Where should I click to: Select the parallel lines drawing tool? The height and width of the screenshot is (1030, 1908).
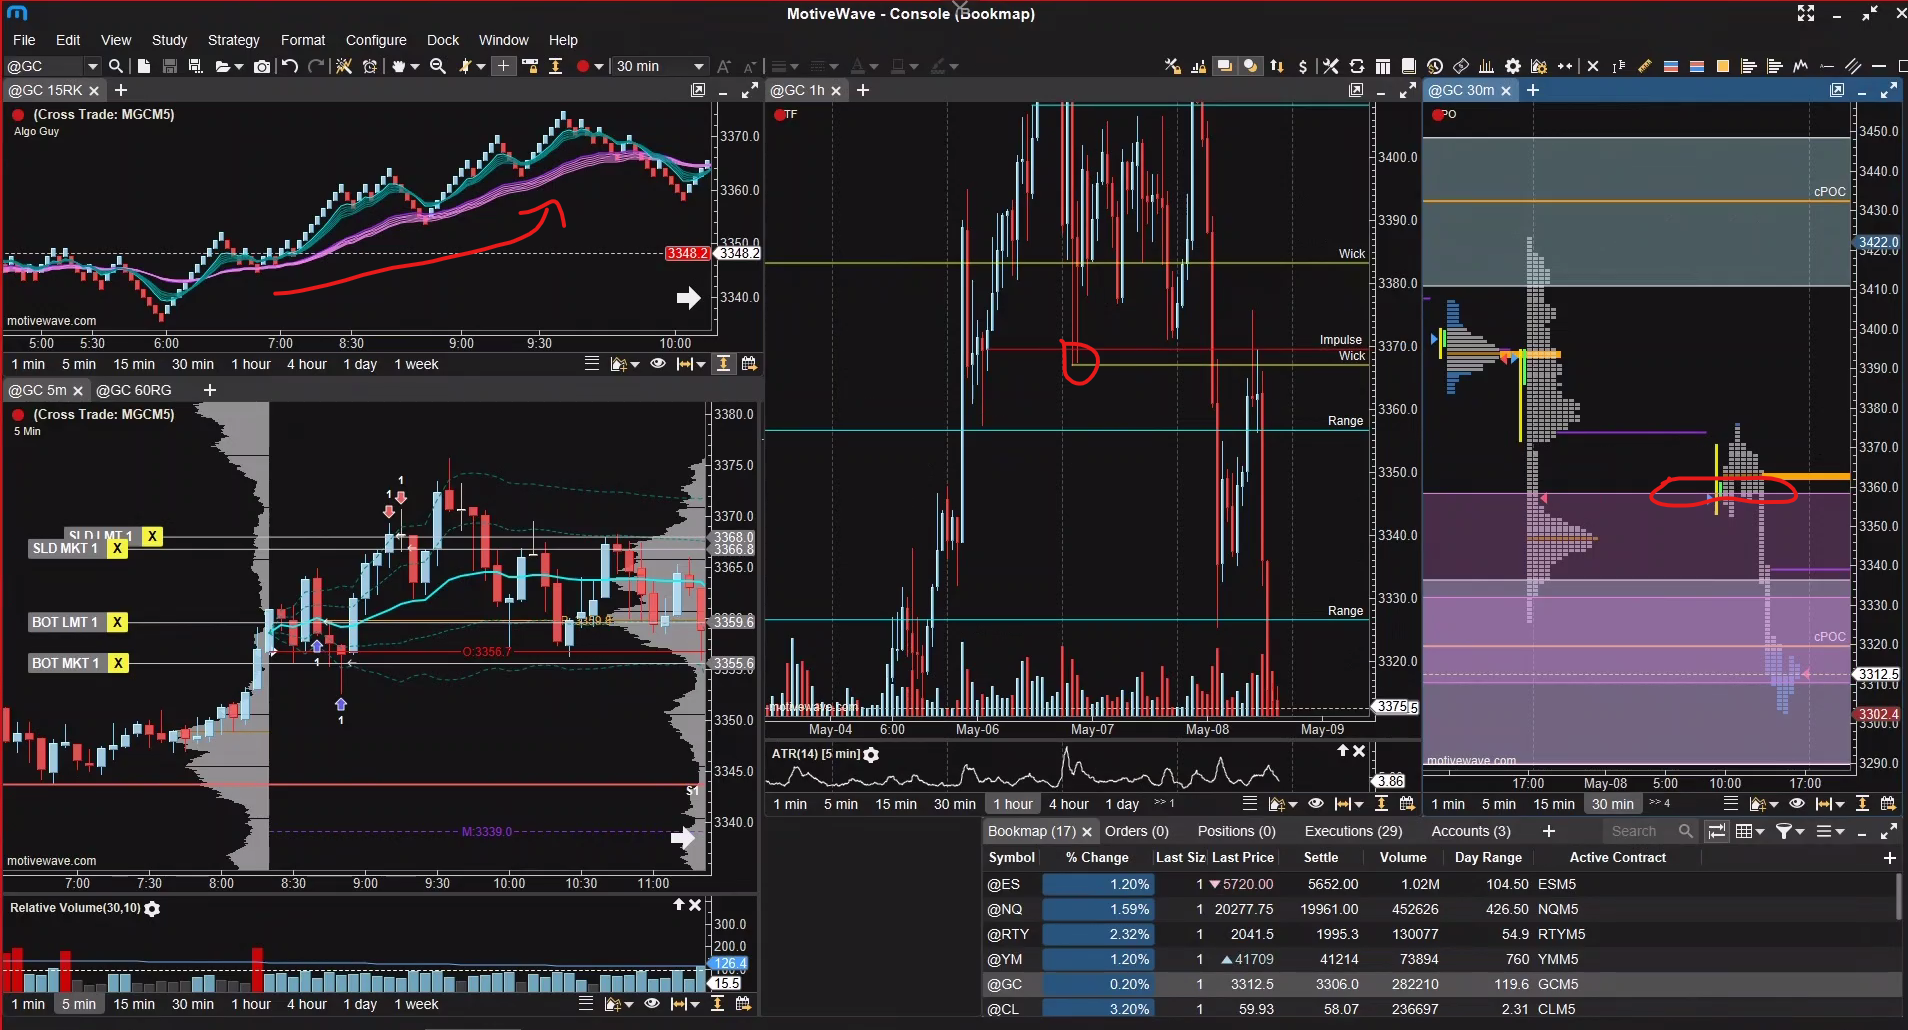[x=1853, y=66]
